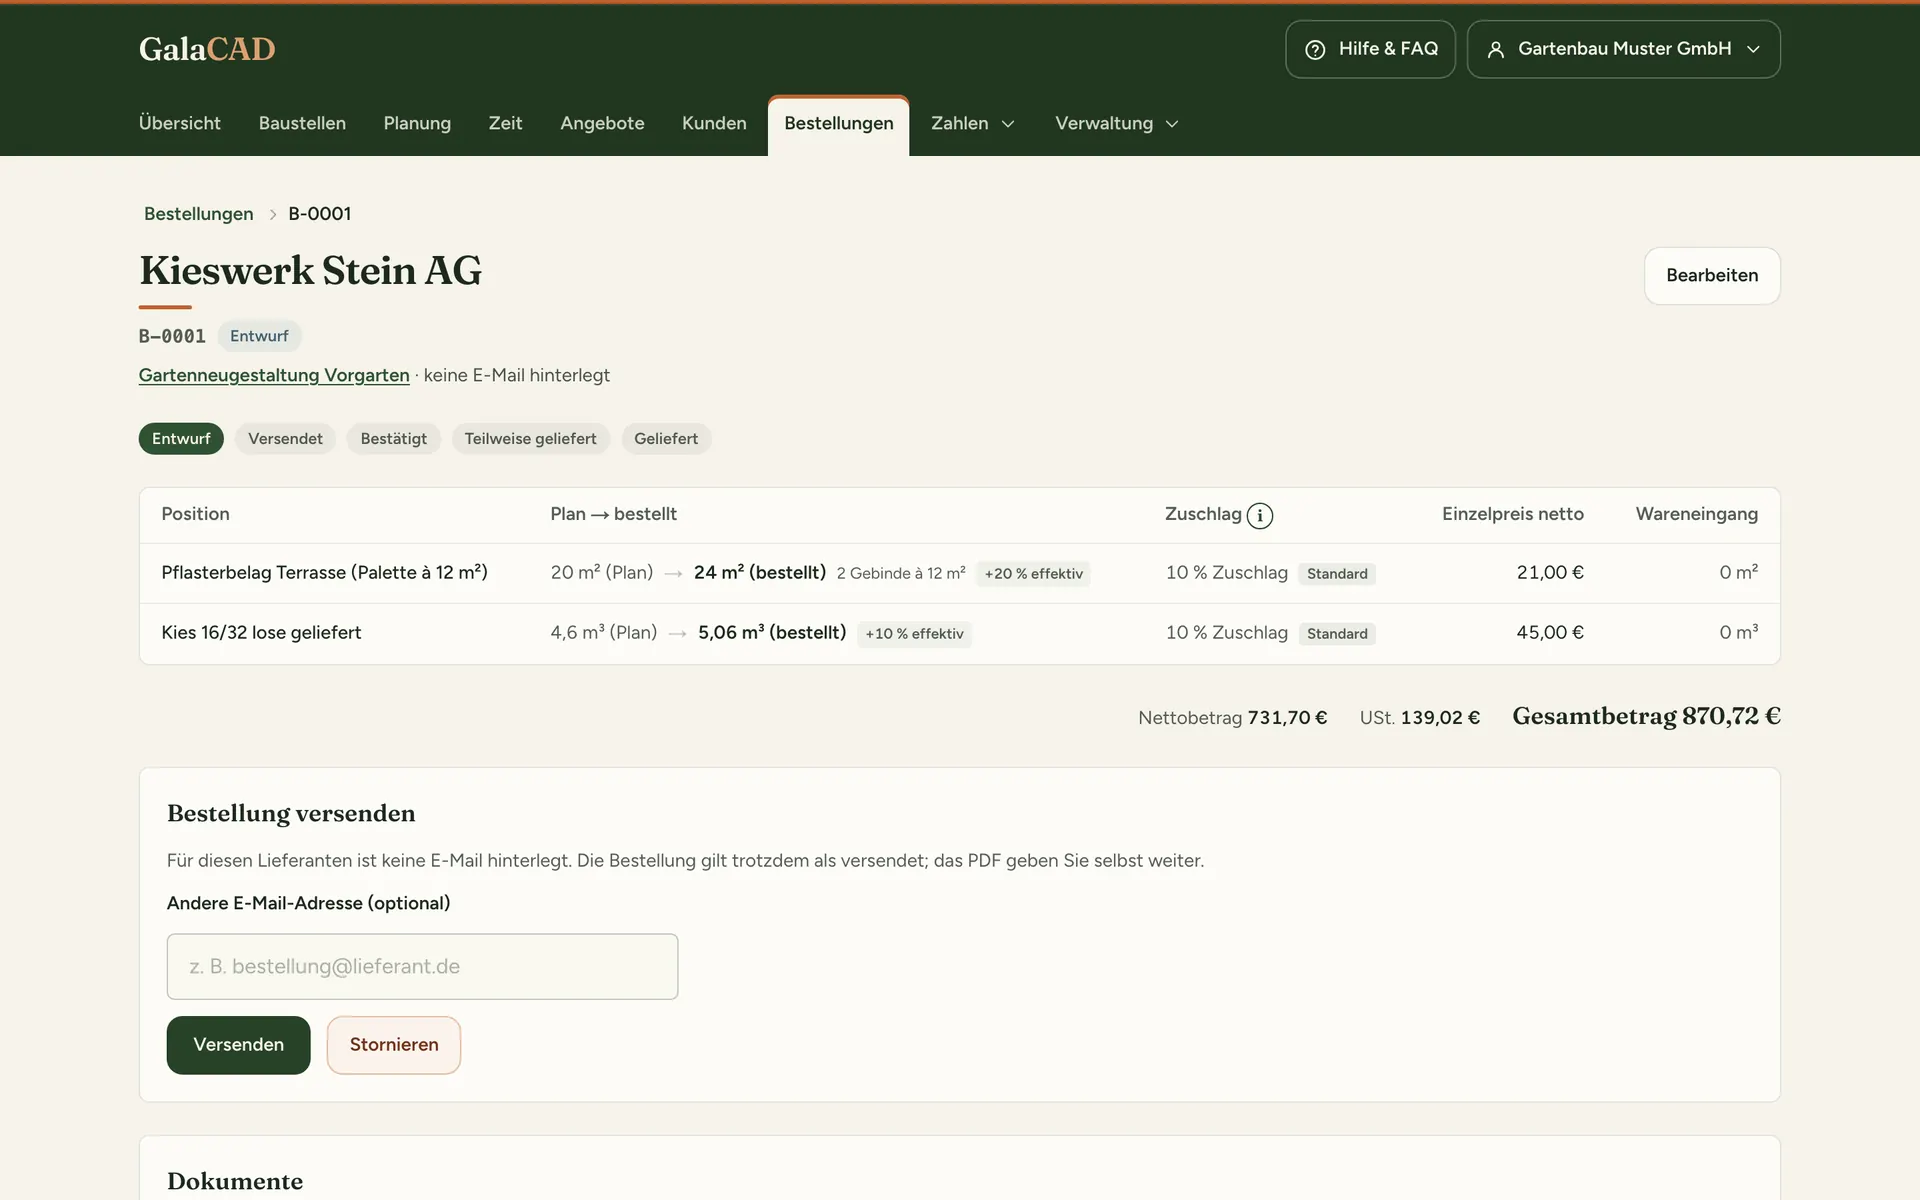Viewport: 1920px width, 1200px height.
Task: Click the price 21,00 €
Action: coord(1550,573)
